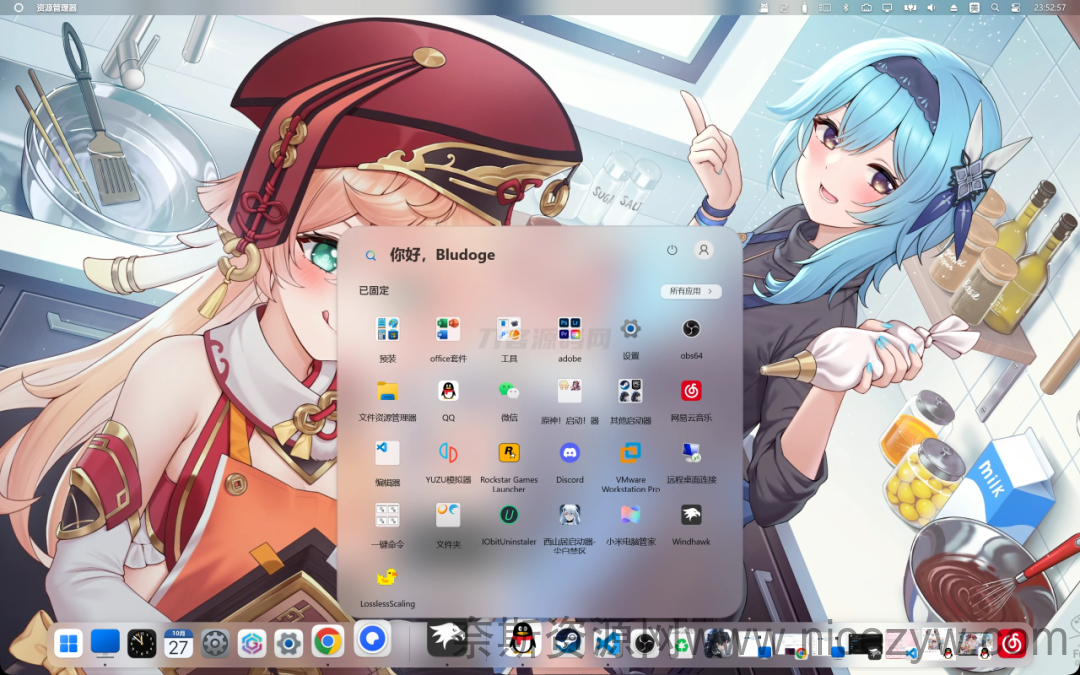Open the clock showing 23:52:57
The height and width of the screenshot is (675, 1080).
pyautogui.click(x=1050, y=8)
